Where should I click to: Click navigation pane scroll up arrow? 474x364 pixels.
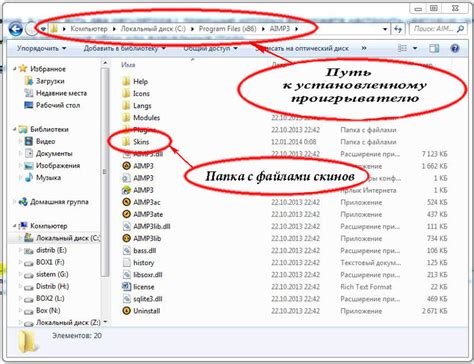click(x=105, y=63)
